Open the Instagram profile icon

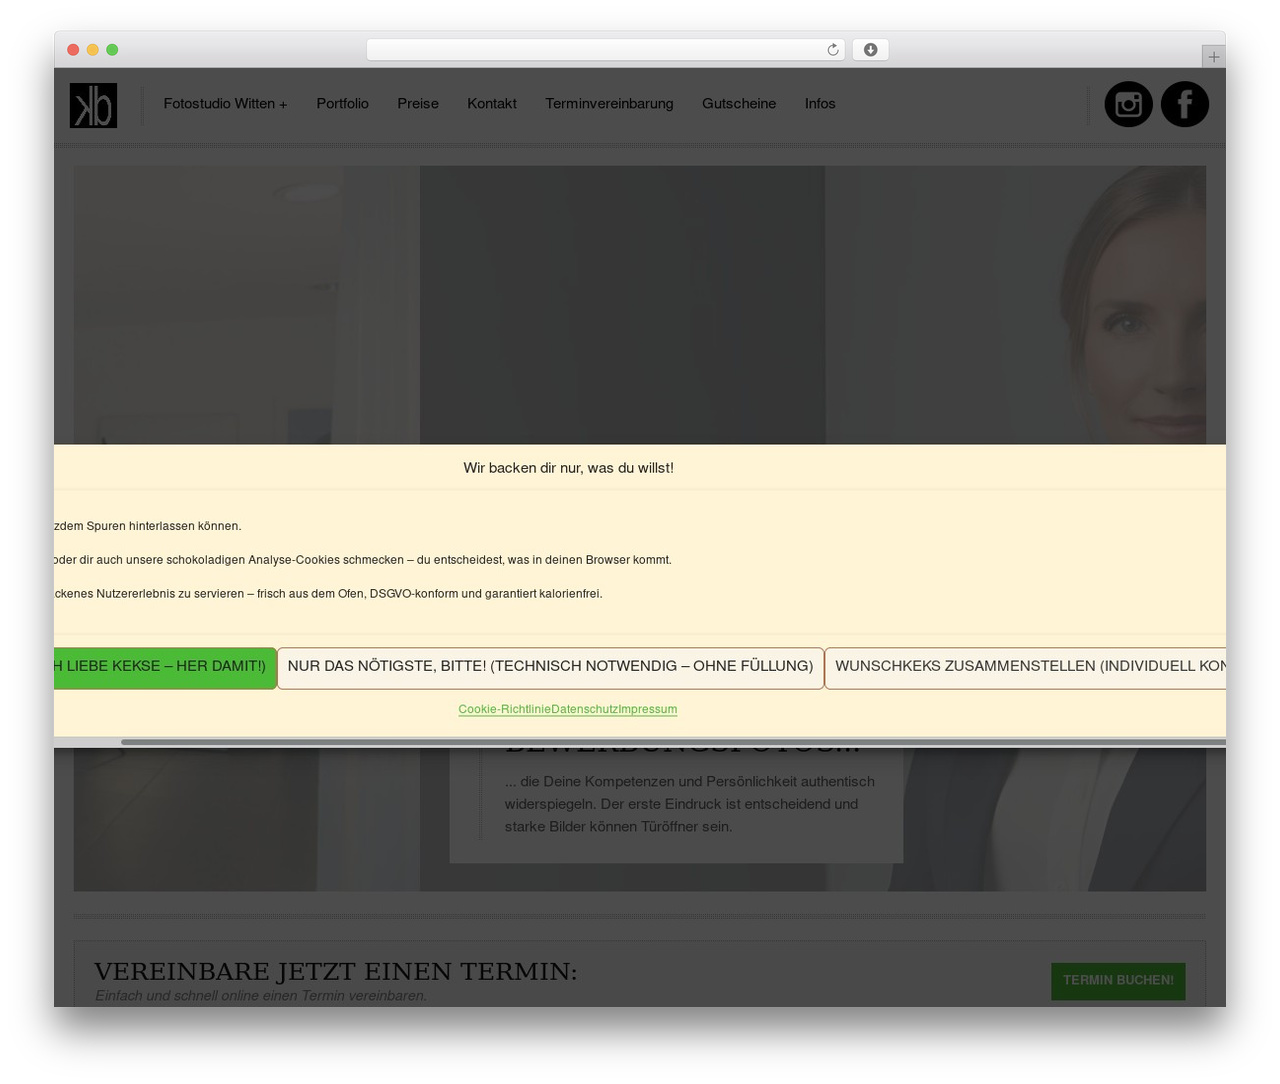point(1128,104)
